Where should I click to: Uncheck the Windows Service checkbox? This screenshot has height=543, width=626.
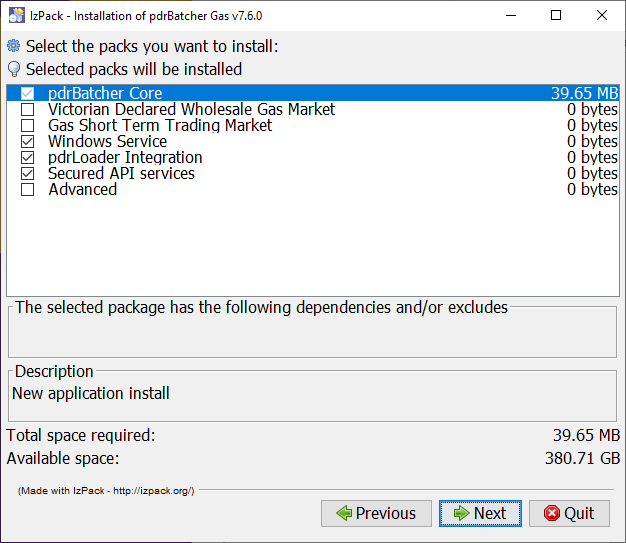point(28,141)
